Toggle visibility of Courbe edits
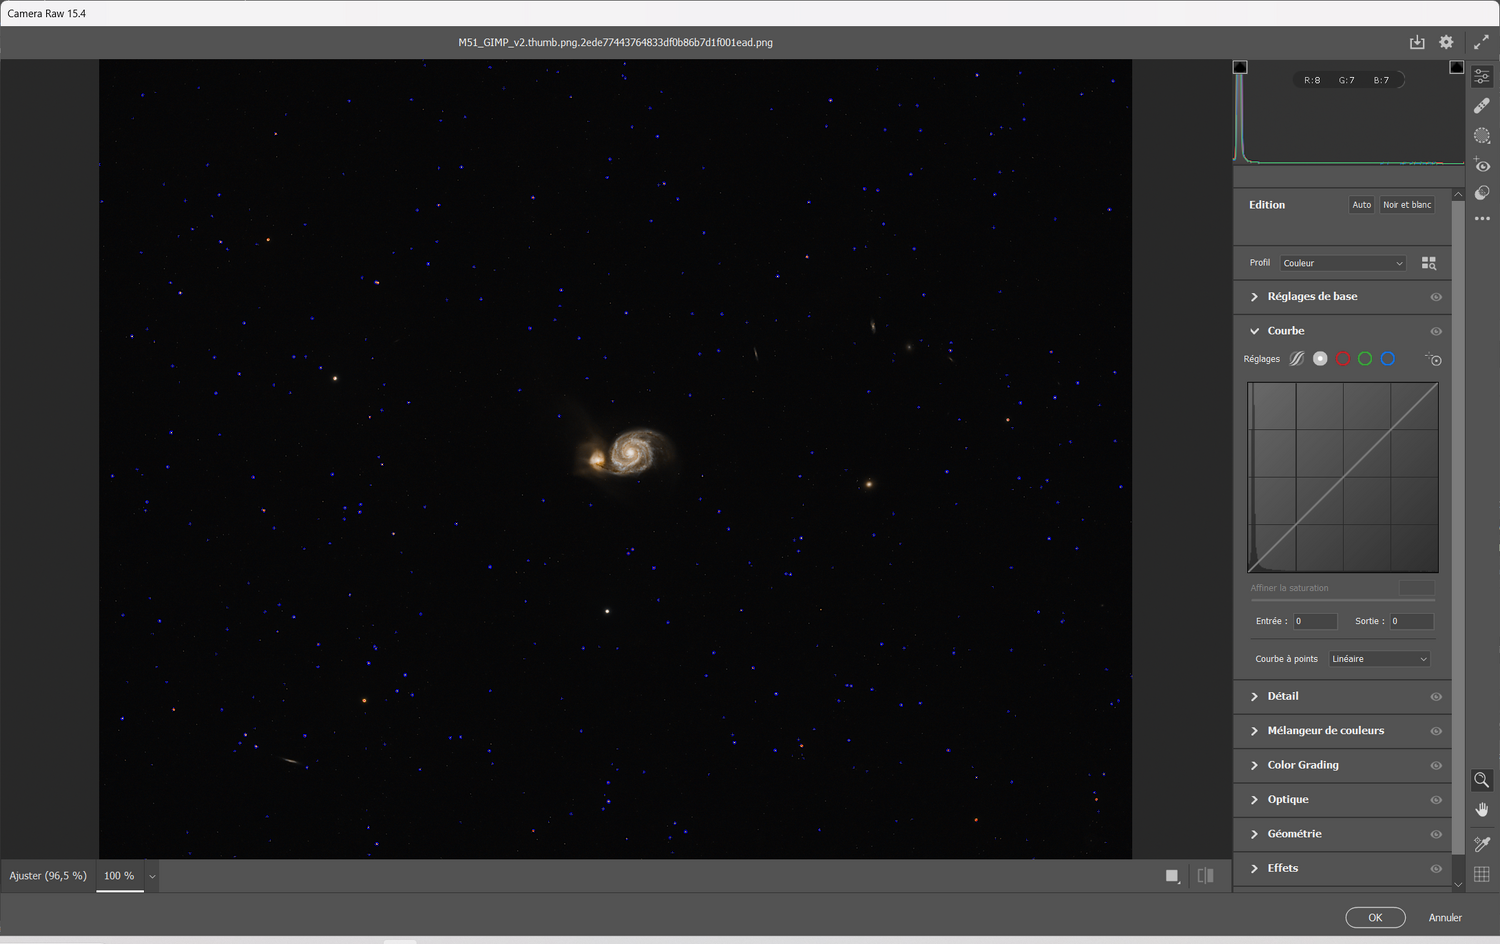 tap(1436, 331)
